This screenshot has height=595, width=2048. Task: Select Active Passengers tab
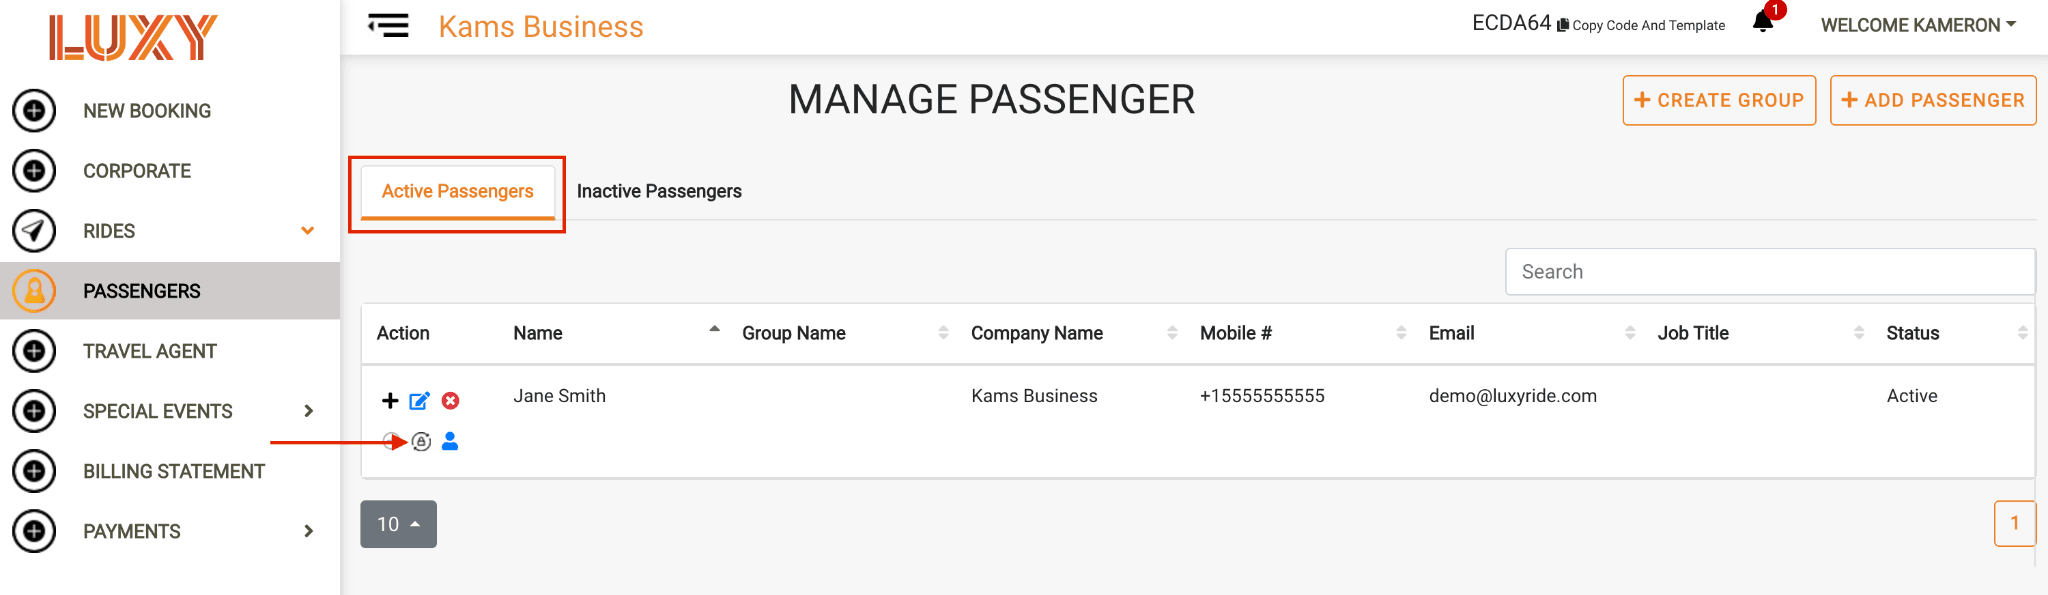pyautogui.click(x=458, y=191)
